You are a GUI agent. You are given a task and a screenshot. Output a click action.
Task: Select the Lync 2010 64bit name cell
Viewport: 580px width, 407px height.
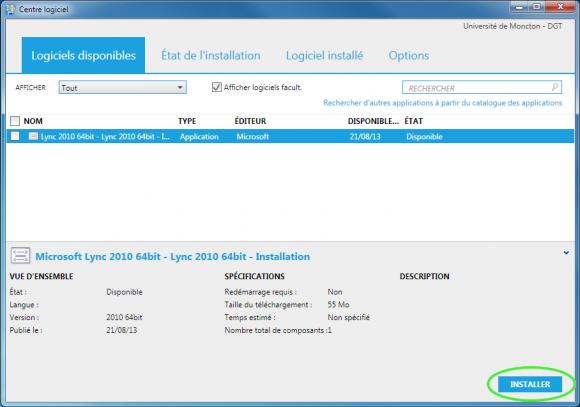pyautogui.click(x=105, y=137)
